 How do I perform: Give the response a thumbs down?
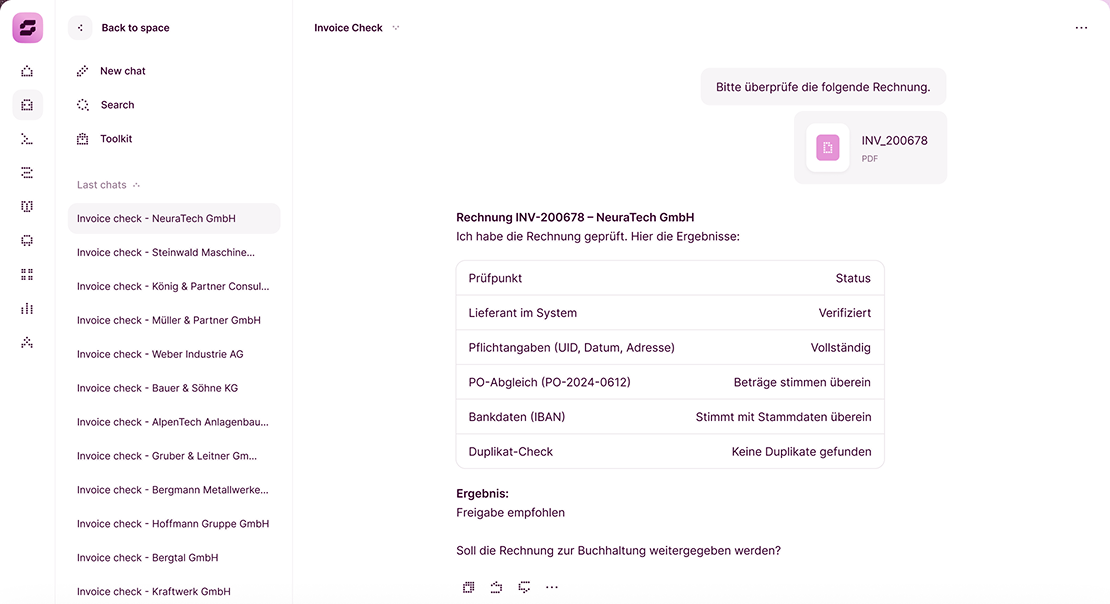click(x=525, y=587)
